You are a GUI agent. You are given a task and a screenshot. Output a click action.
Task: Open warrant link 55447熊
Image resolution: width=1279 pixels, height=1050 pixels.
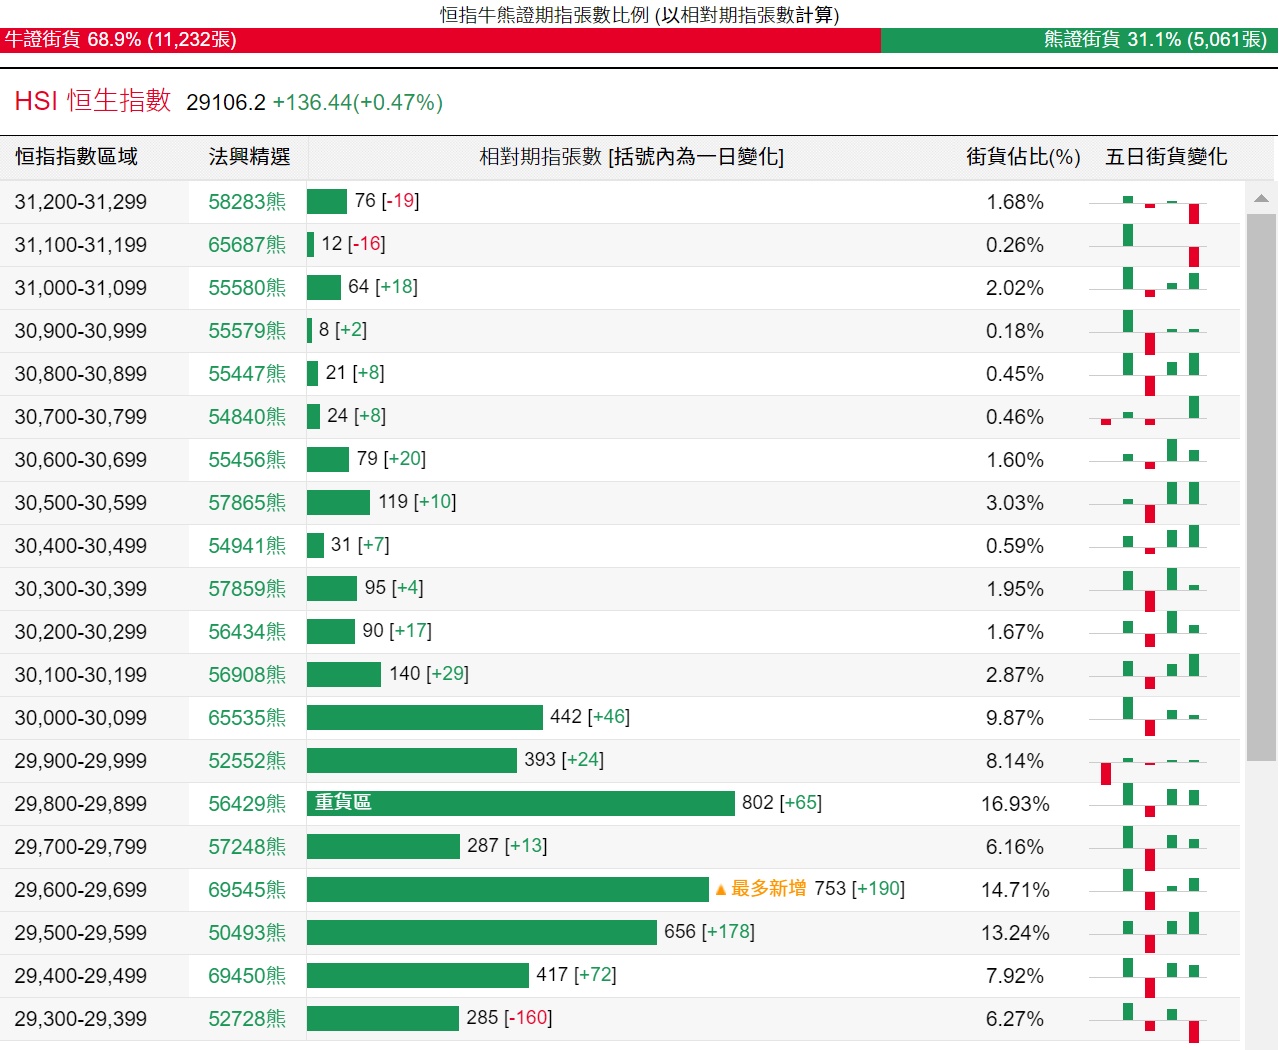tap(247, 374)
